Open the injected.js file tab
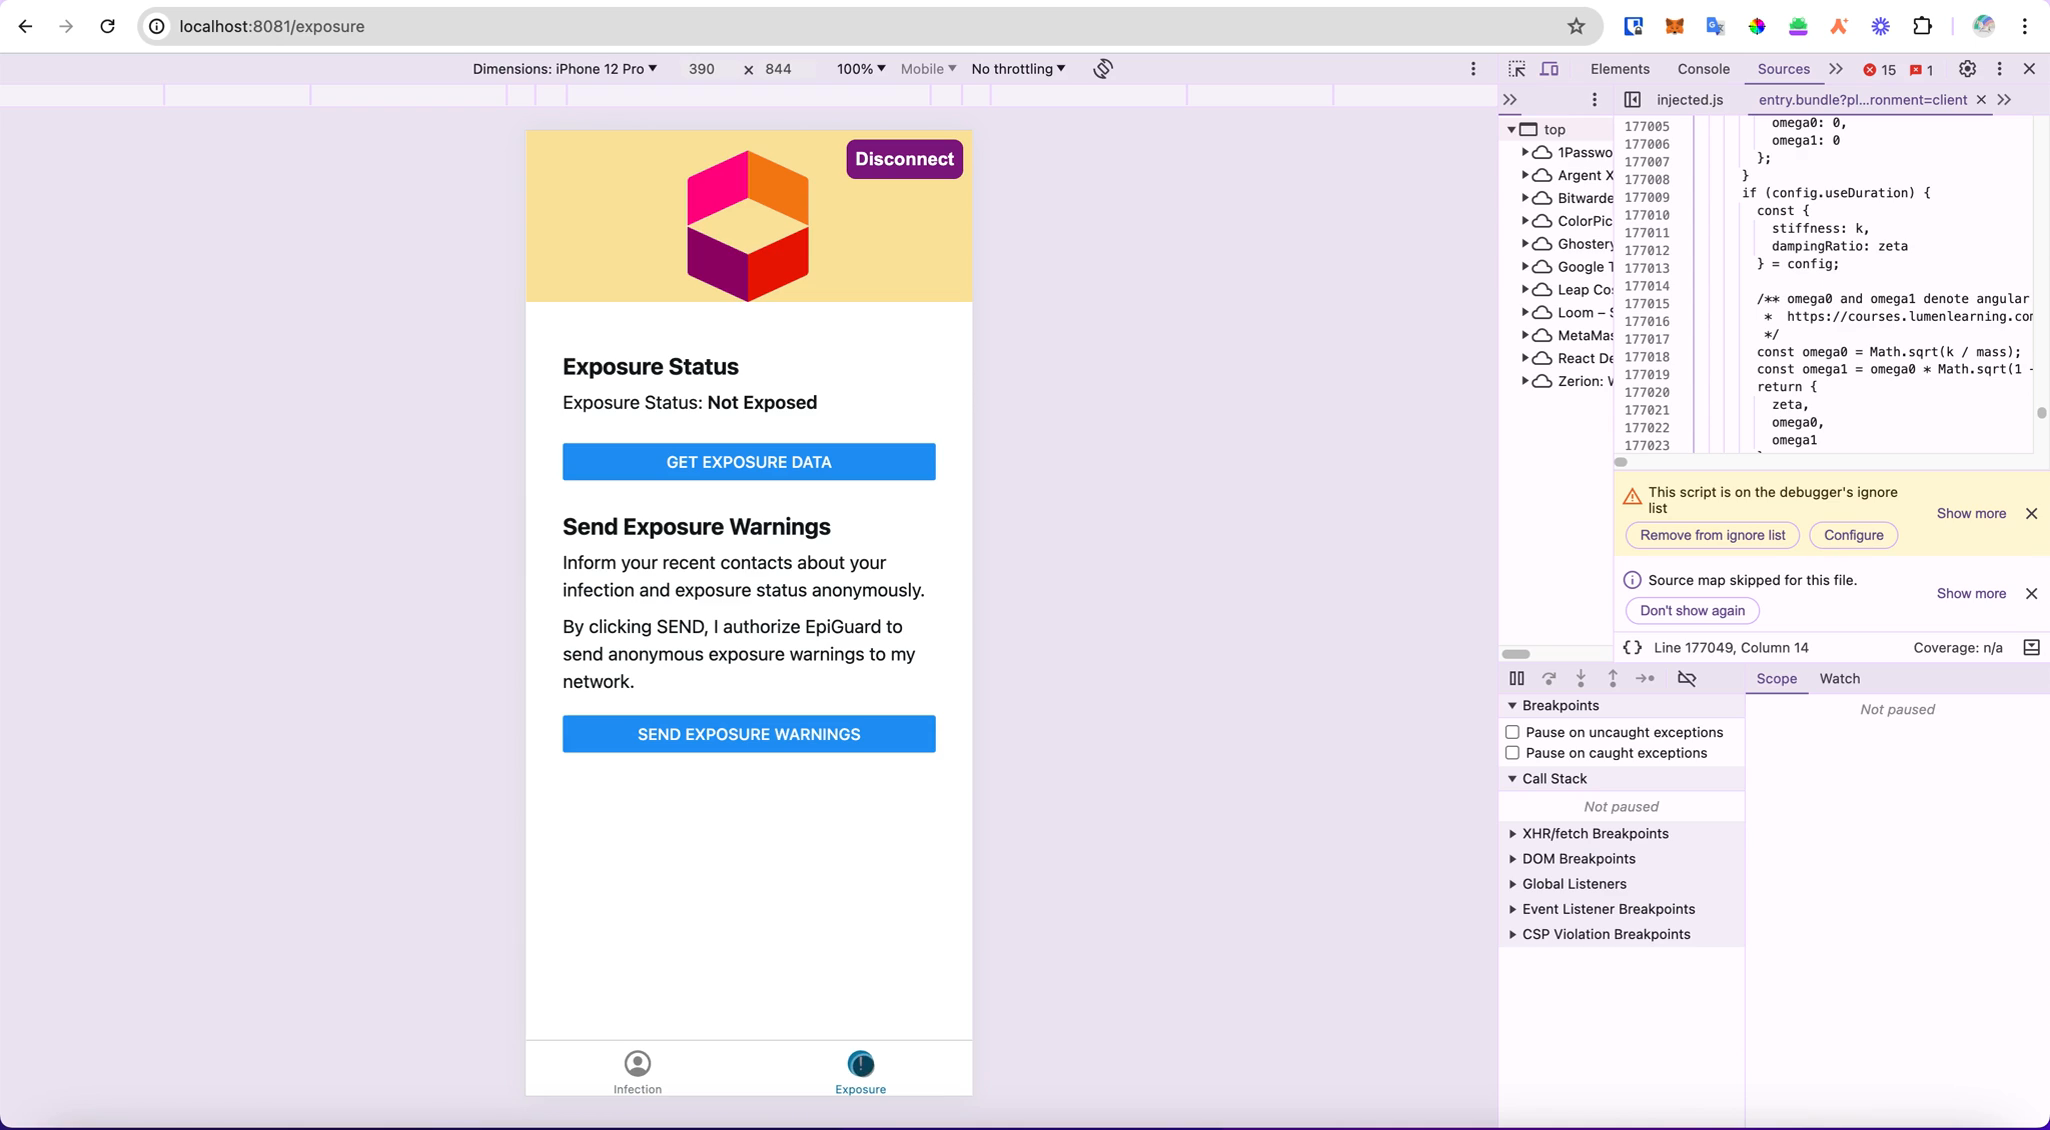2050x1130 pixels. tap(1689, 100)
